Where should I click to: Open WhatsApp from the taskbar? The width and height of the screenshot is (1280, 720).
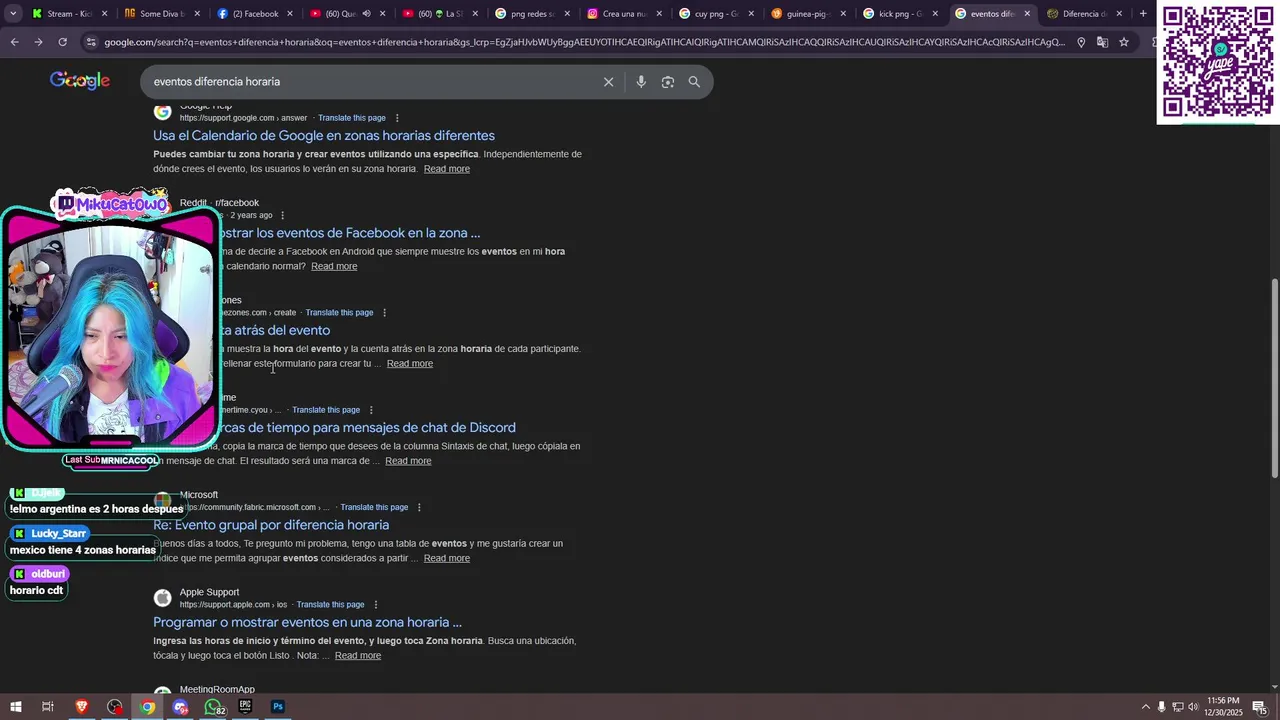pos(213,707)
